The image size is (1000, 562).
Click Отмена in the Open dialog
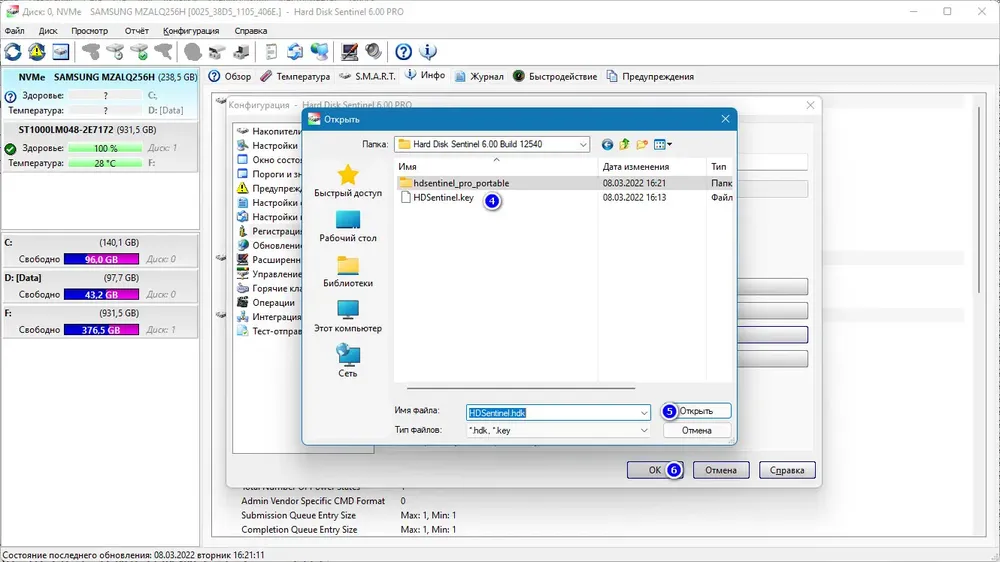click(696, 431)
